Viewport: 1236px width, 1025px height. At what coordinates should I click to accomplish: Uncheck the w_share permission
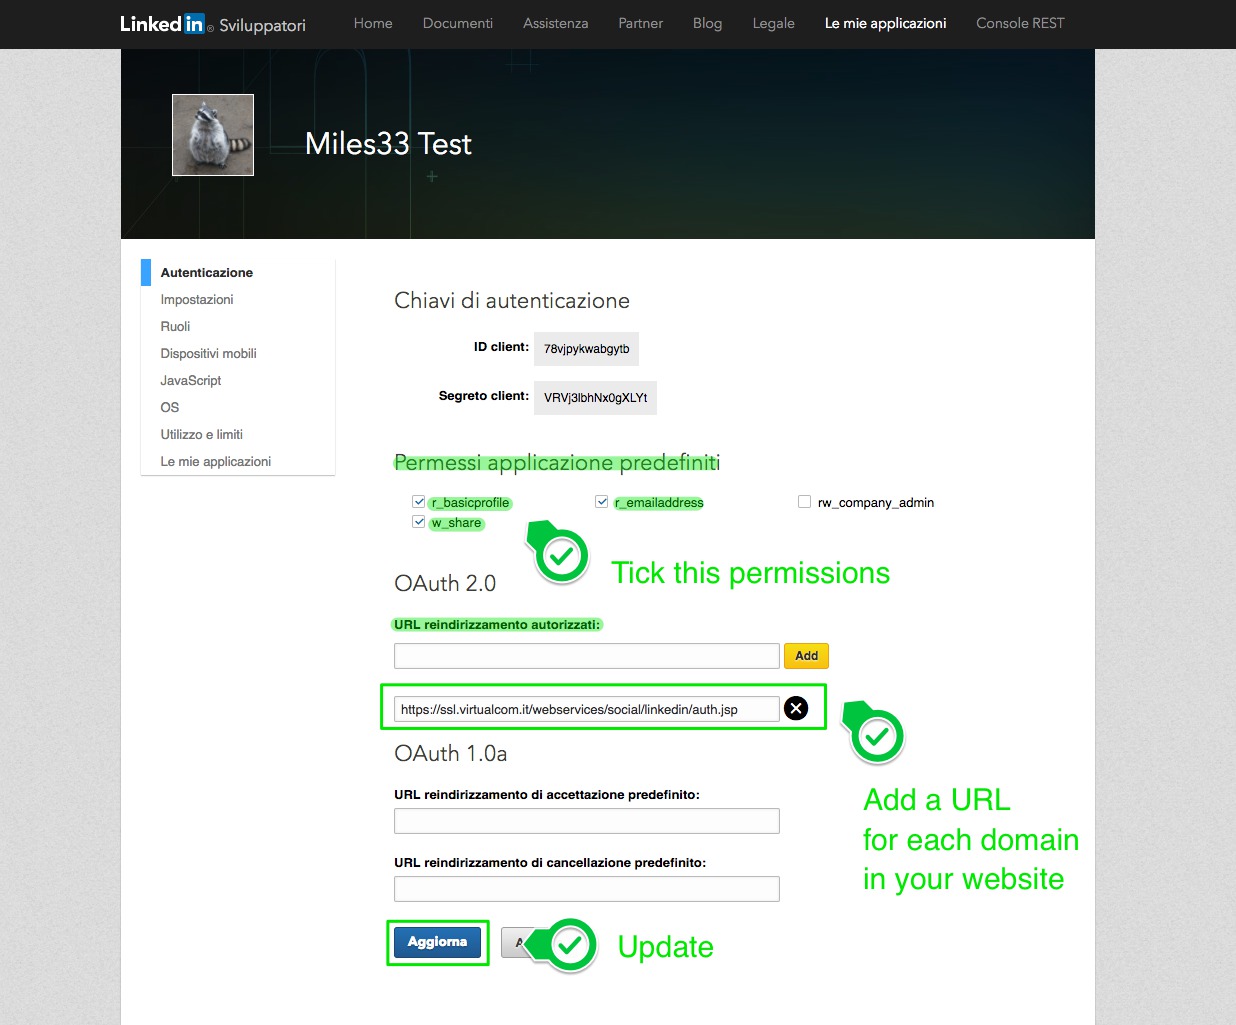click(419, 522)
